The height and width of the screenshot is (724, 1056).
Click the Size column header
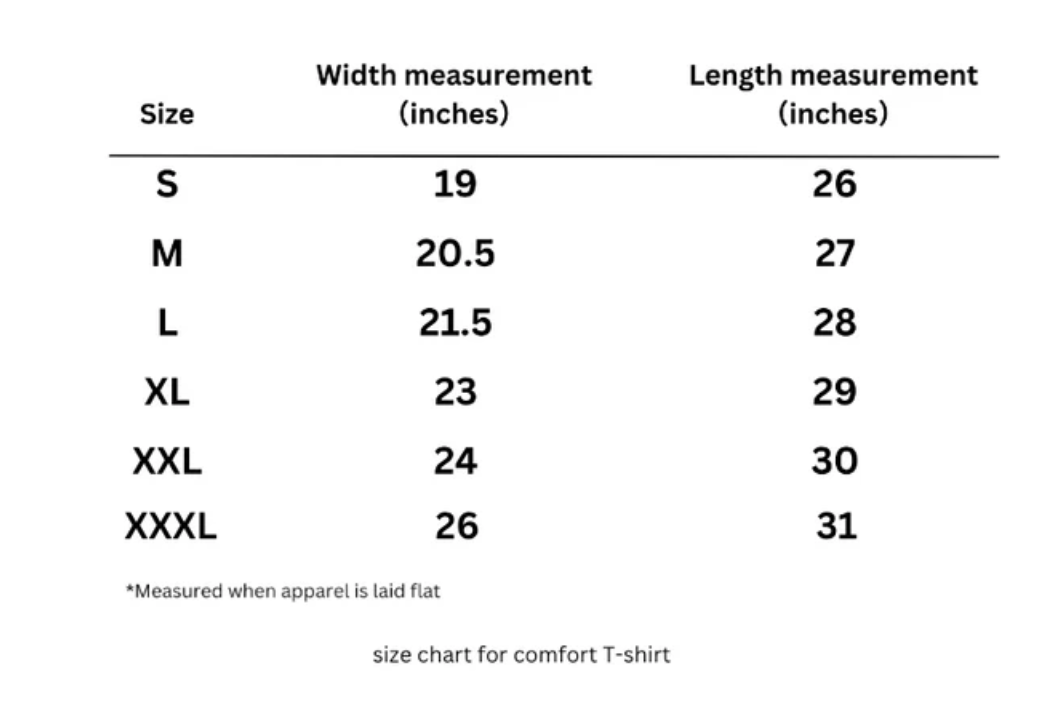click(x=167, y=114)
